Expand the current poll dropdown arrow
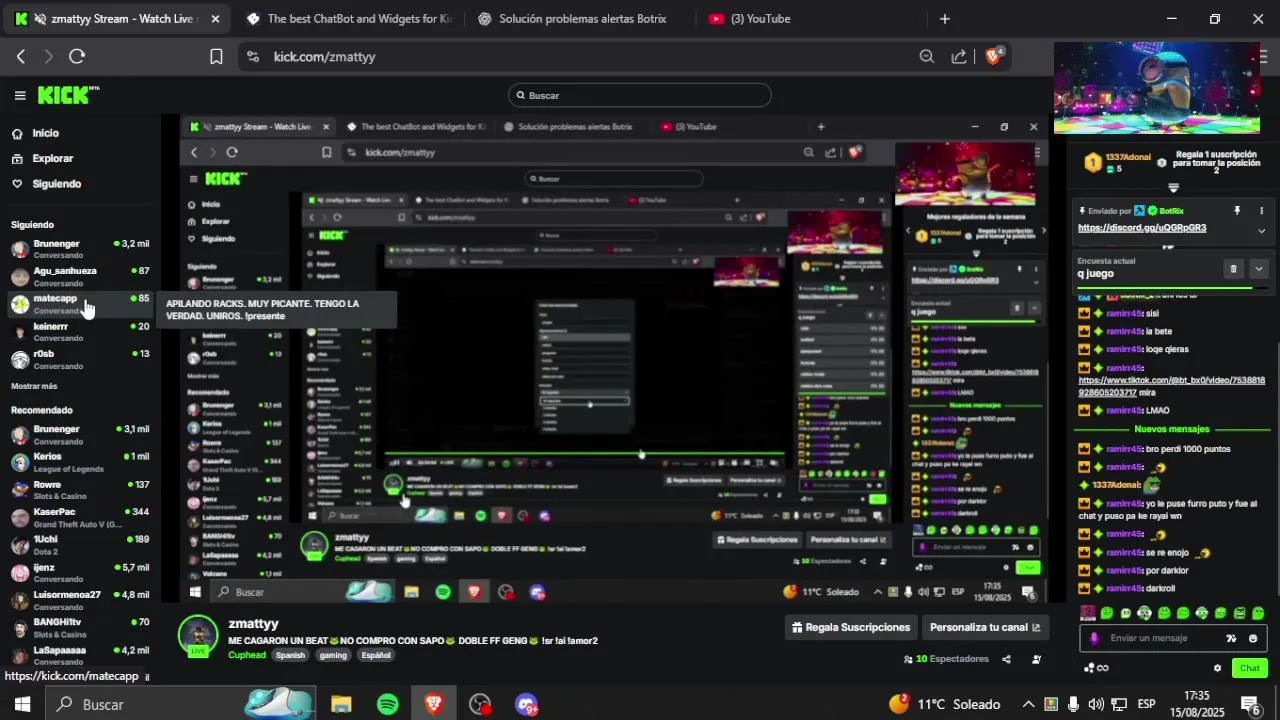Image resolution: width=1280 pixels, height=720 pixels. tap(1258, 269)
